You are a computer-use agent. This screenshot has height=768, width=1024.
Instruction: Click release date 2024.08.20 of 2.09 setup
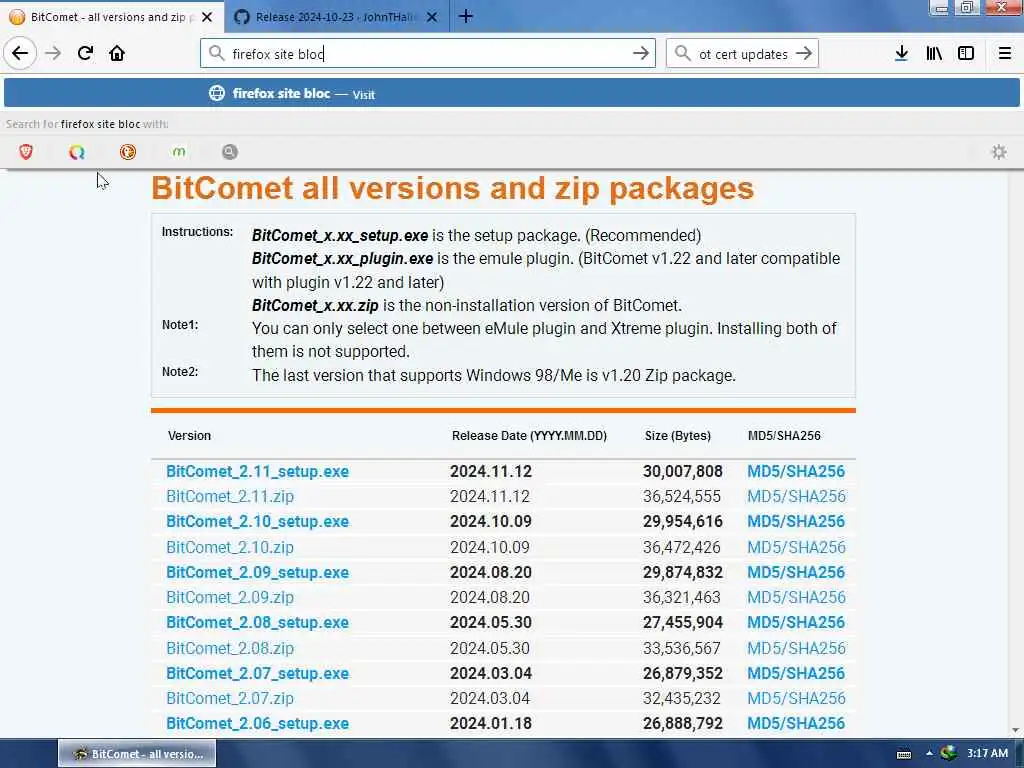(x=490, y=573)
